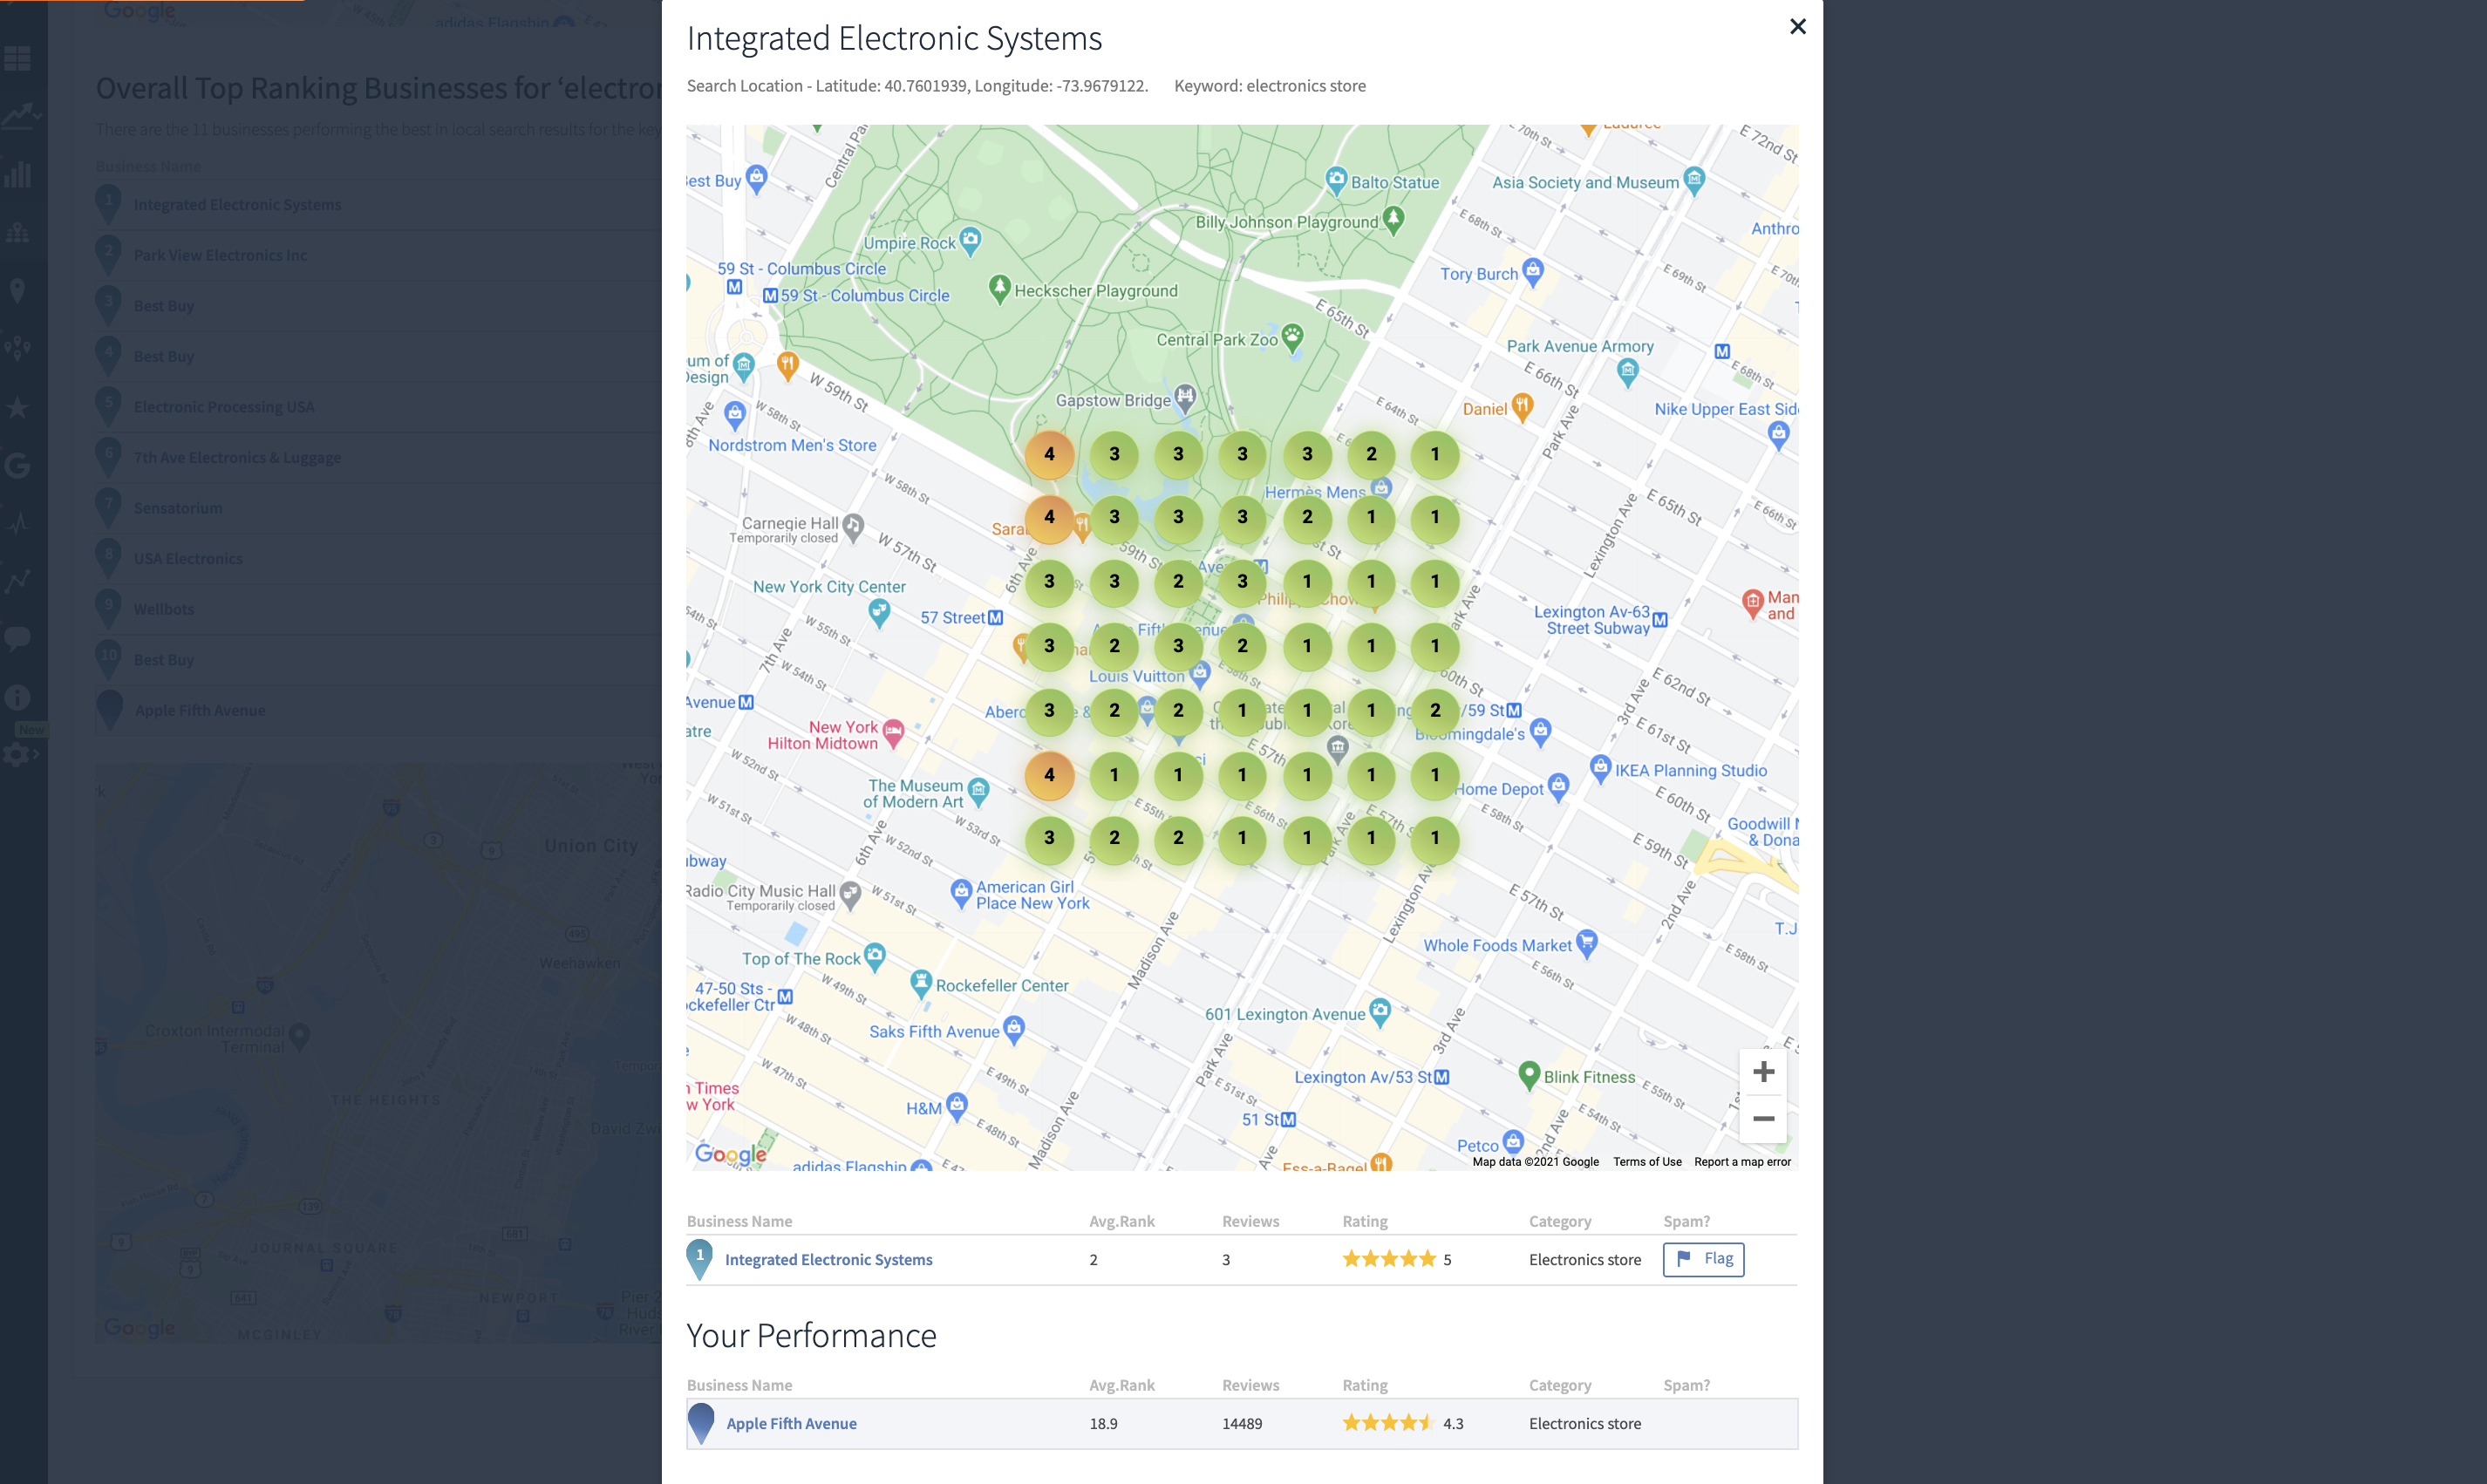Select the IKEA Planning Studio marker

(1600, 768)
